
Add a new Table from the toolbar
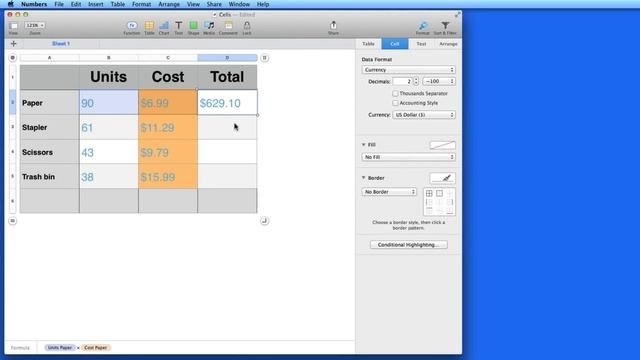tap(149, 28)
